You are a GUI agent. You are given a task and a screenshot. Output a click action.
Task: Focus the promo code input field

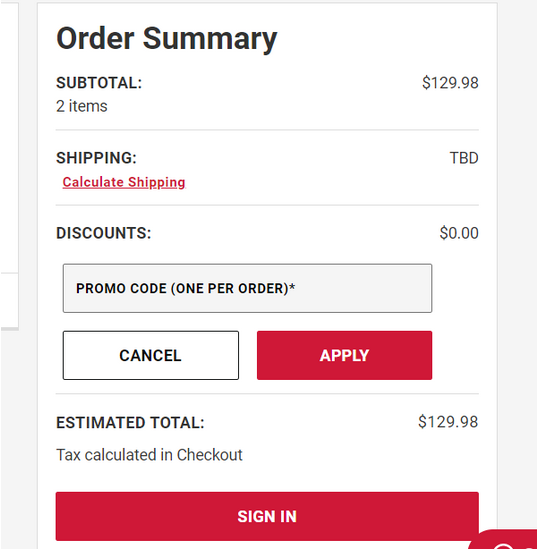coord(247,288)
